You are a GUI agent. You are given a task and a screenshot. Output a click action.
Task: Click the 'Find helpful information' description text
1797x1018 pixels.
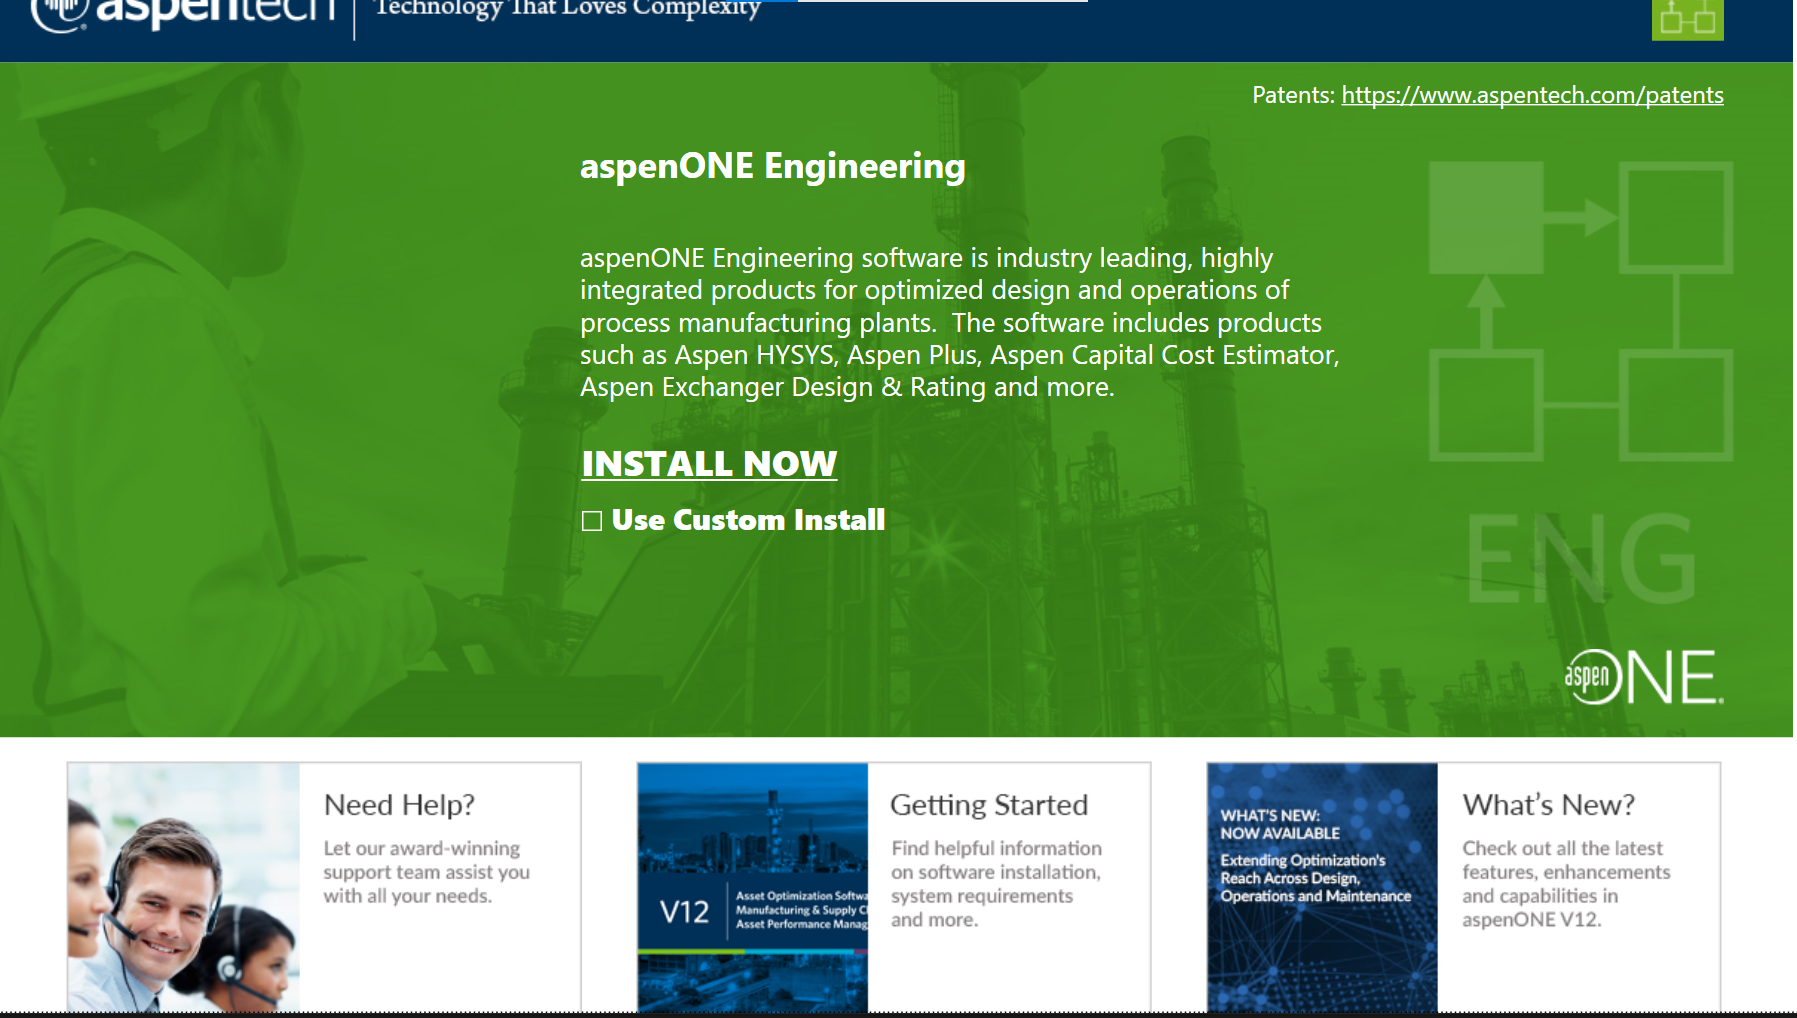pos(996,884)
